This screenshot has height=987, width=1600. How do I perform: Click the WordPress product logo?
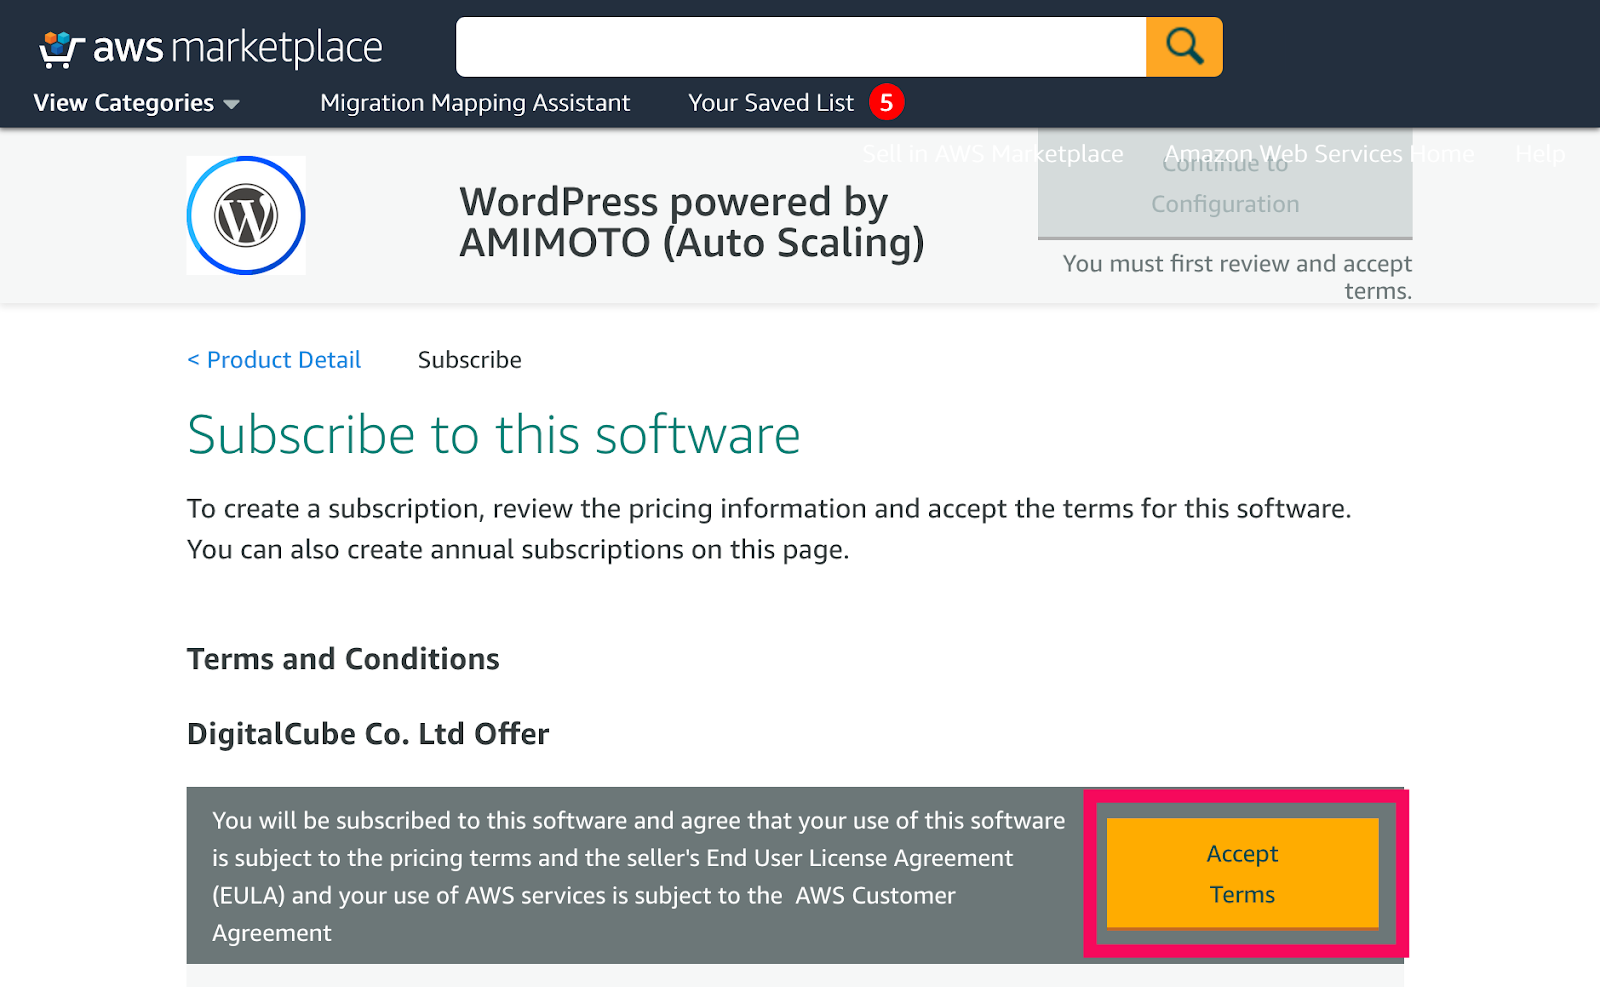246,215
